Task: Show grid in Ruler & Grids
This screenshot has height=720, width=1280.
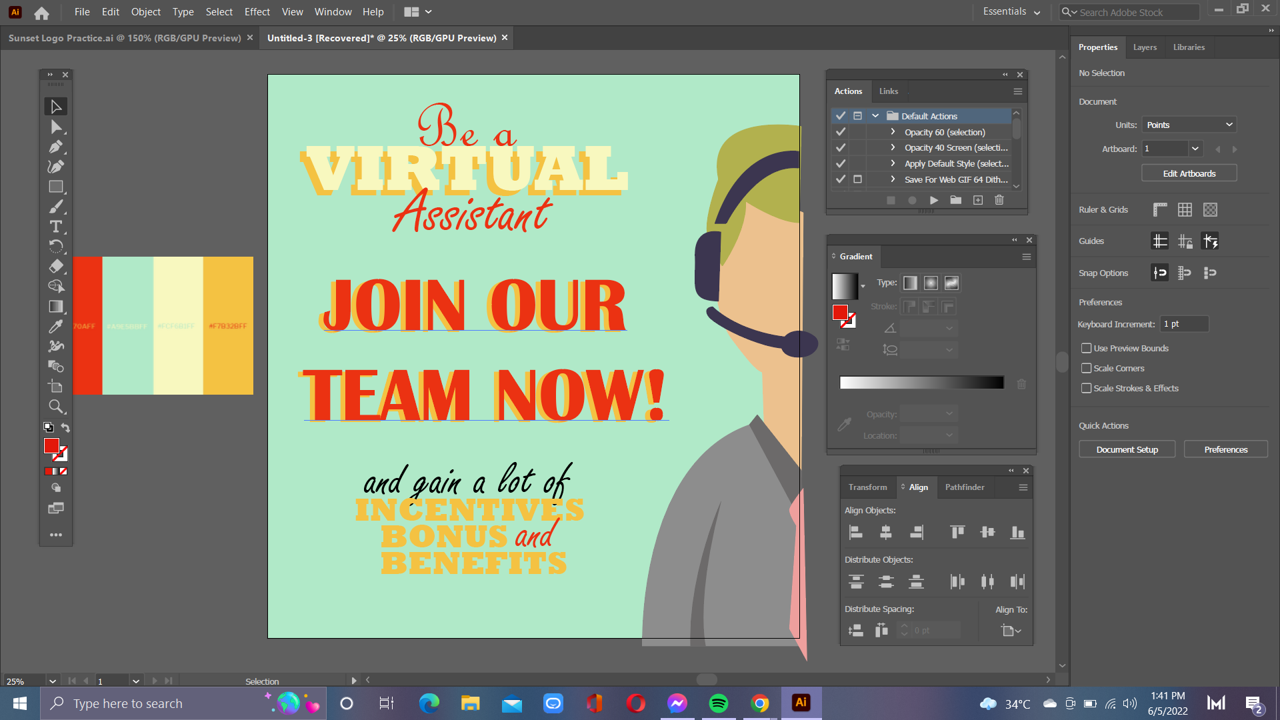Action: click(1185, 210)
